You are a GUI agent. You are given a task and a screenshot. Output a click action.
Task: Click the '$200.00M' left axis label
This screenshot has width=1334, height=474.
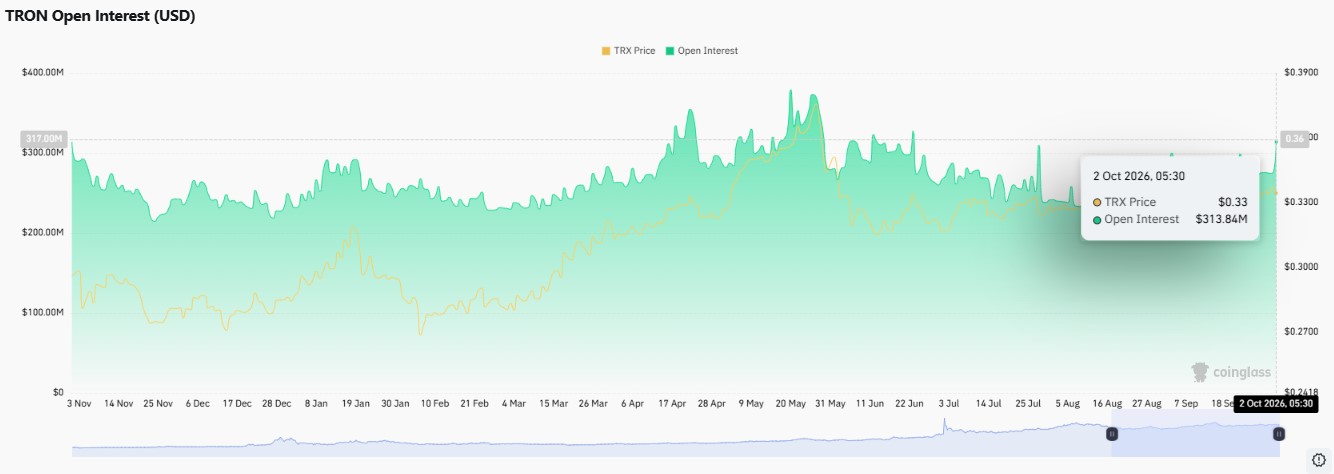coord(43,232)
